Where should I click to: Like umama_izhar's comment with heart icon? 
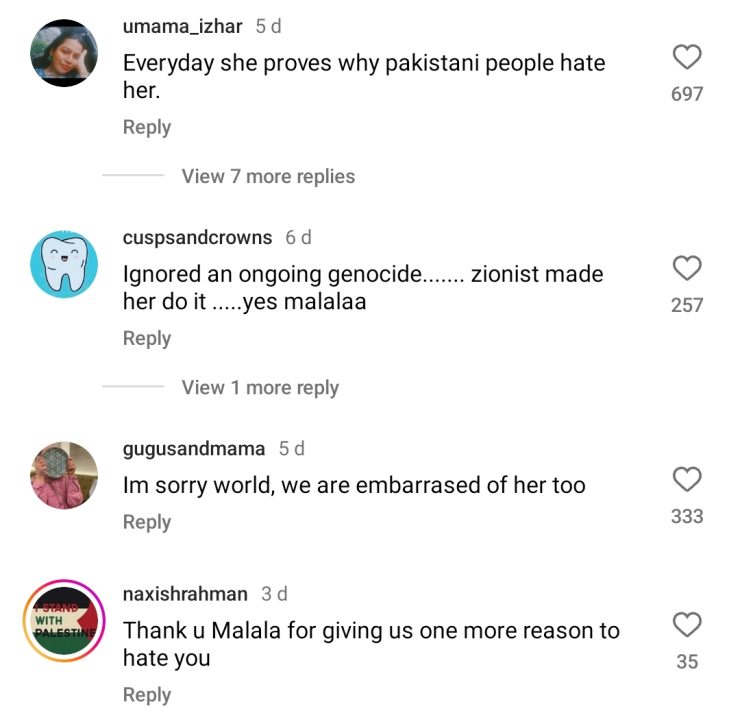687,57
